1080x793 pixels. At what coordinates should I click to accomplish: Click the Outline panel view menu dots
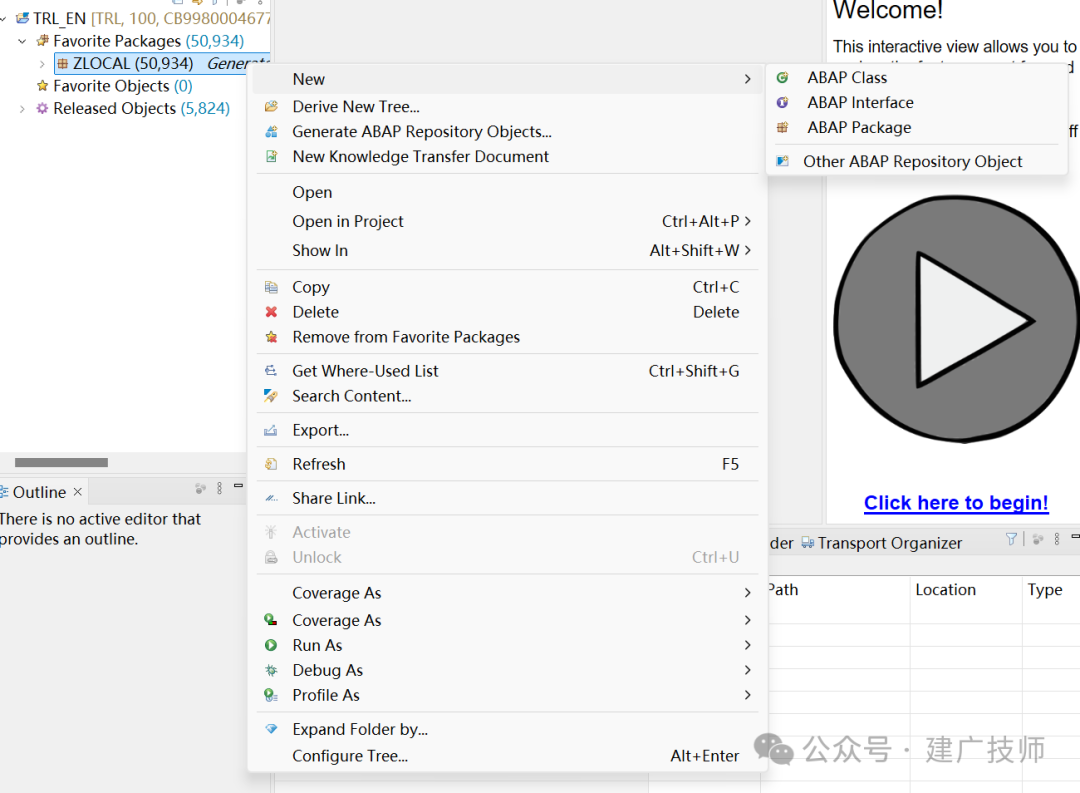pos(220,488)
